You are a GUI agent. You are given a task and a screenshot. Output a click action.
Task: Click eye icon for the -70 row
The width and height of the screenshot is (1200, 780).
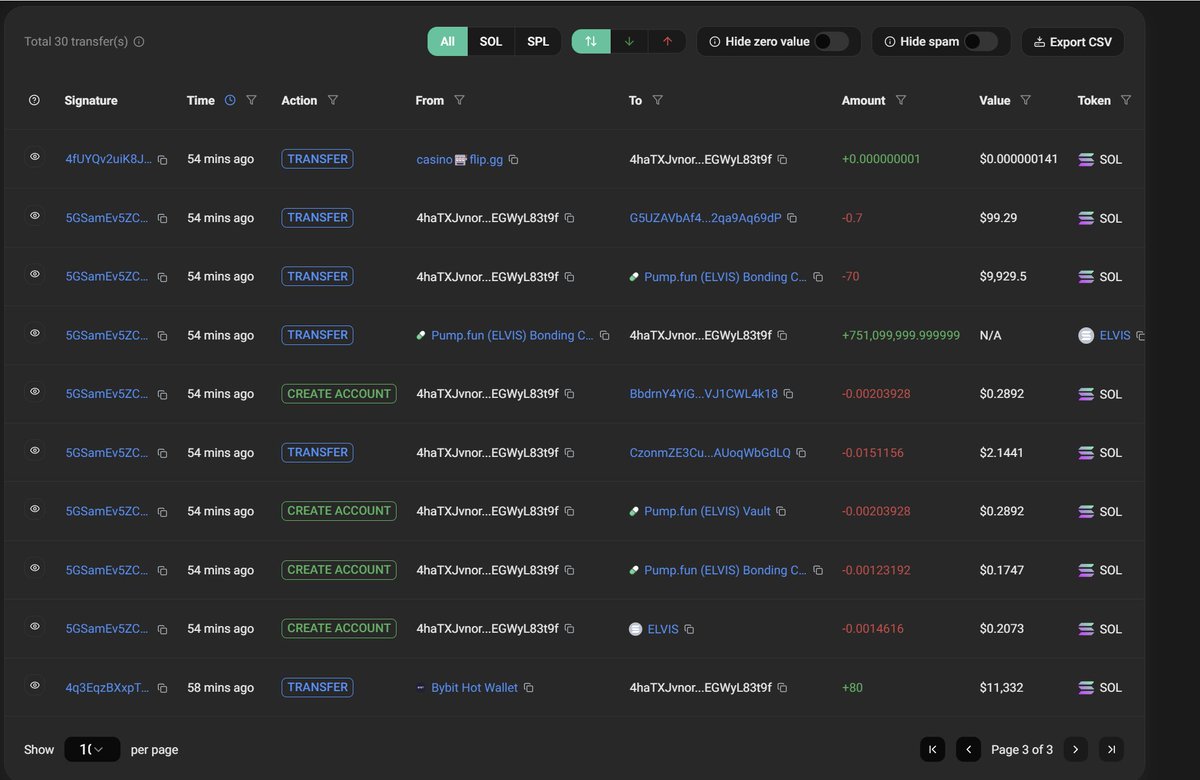(35, 274)
